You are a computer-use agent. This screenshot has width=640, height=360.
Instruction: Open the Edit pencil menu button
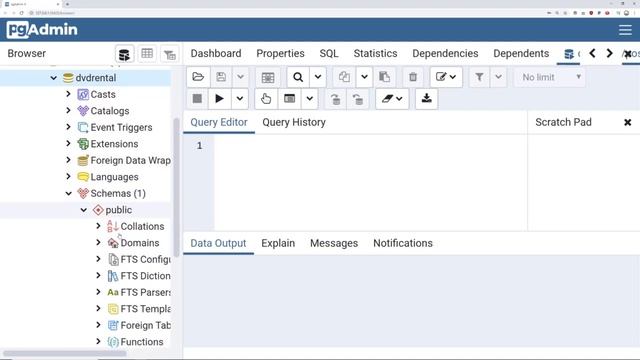click(x=446, y=77)
